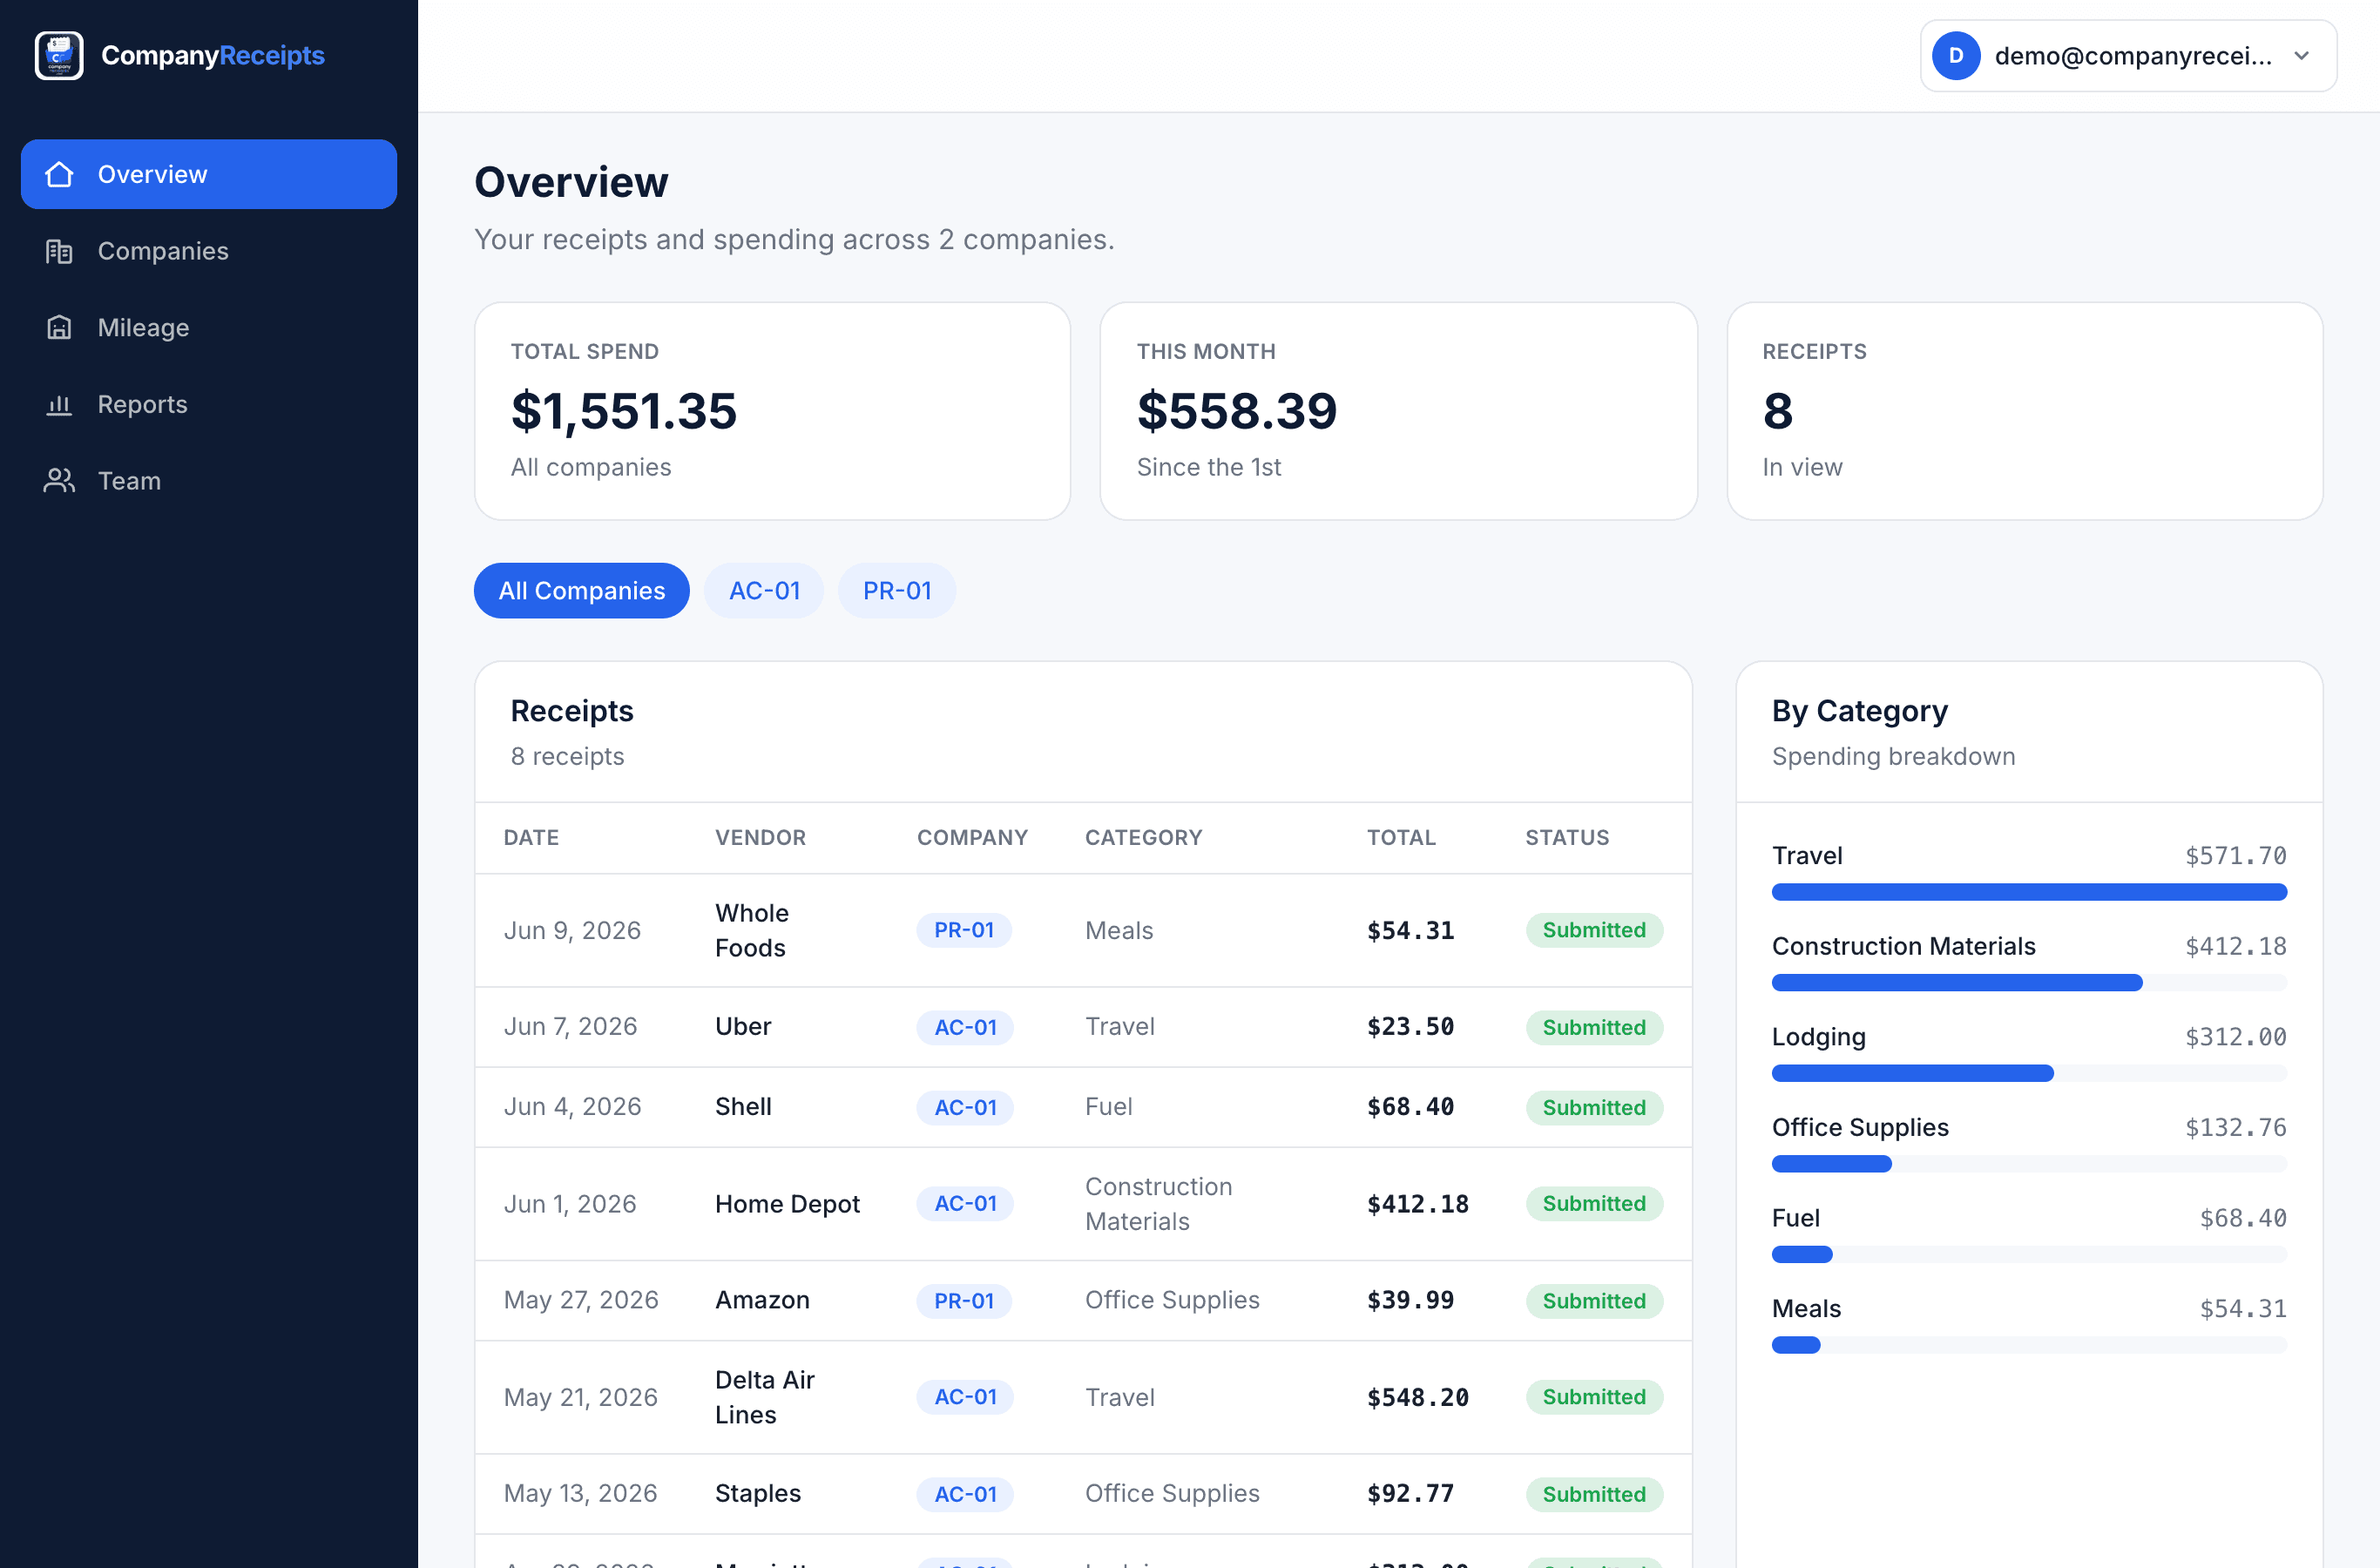Expand the account menu chevron

2301,56
